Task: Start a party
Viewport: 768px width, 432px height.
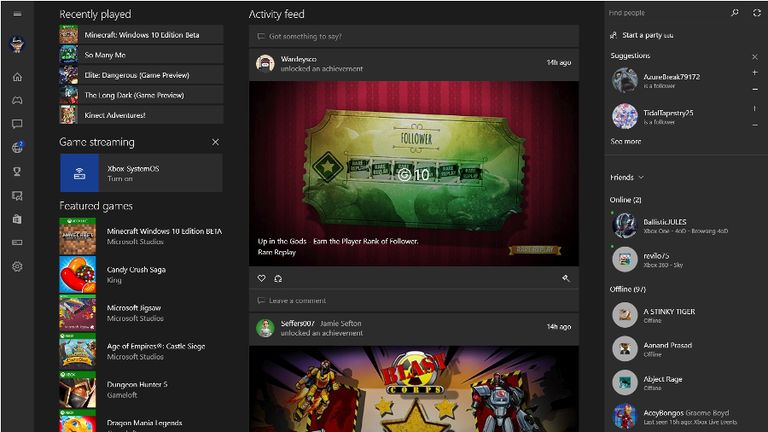Action: click(641, 35)
